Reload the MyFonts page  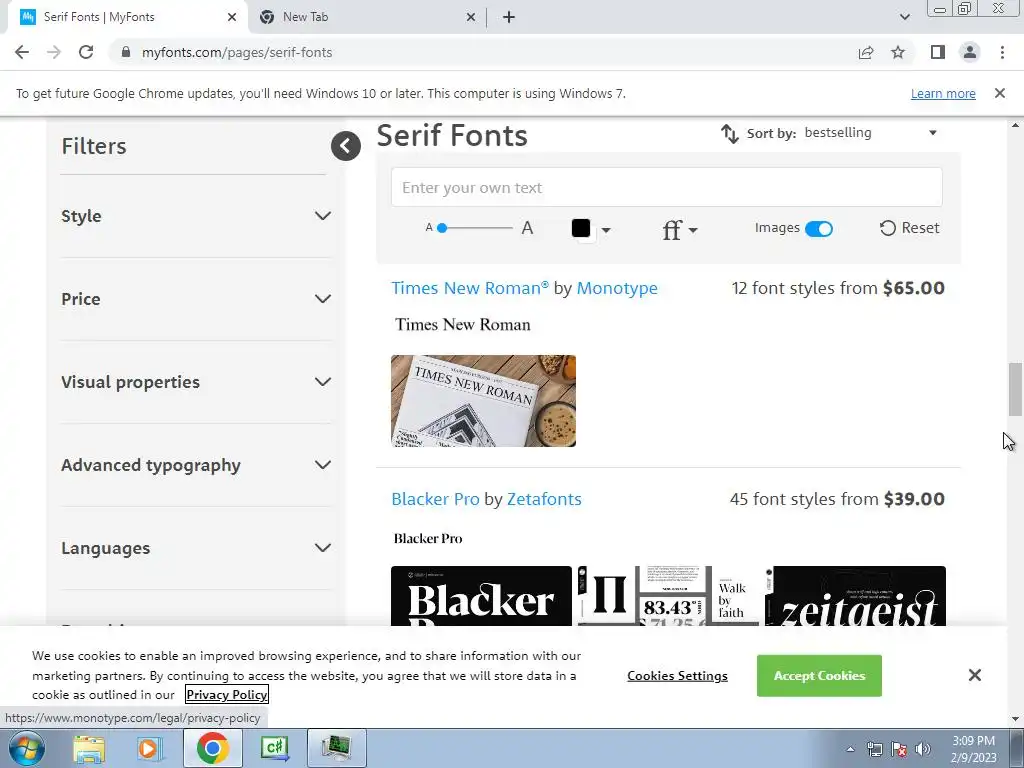point(86,52)
